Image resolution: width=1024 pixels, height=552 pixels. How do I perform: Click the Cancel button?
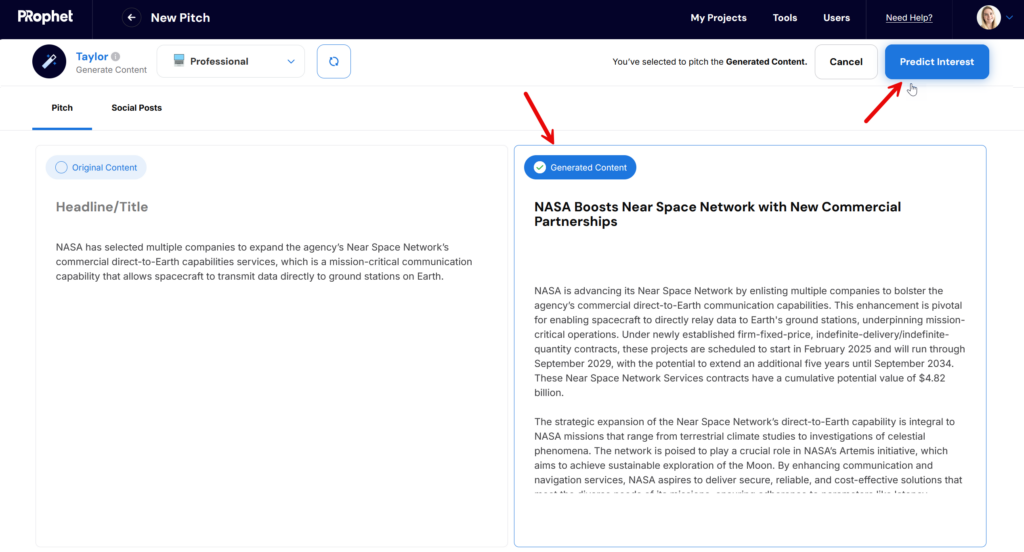(x=846, y=61)
